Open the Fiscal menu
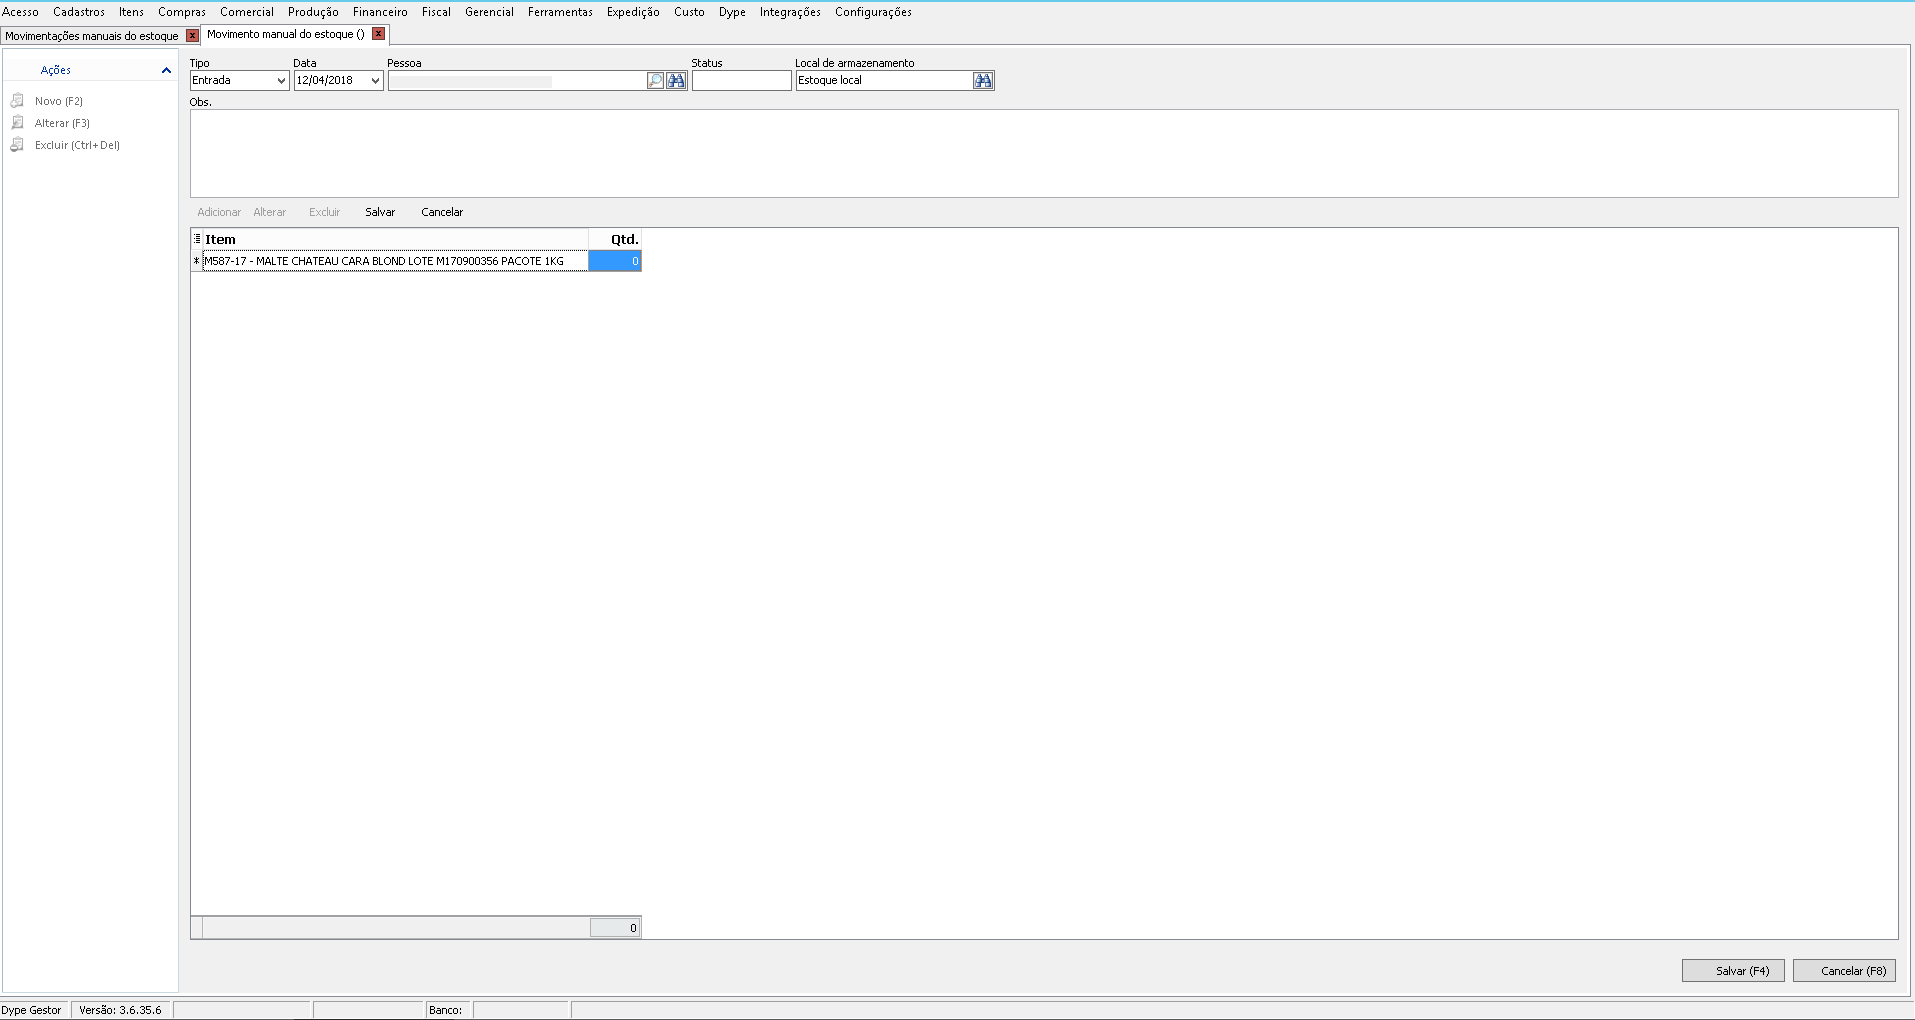This screenshot has height=1020, width=1915. pos(436,12)
